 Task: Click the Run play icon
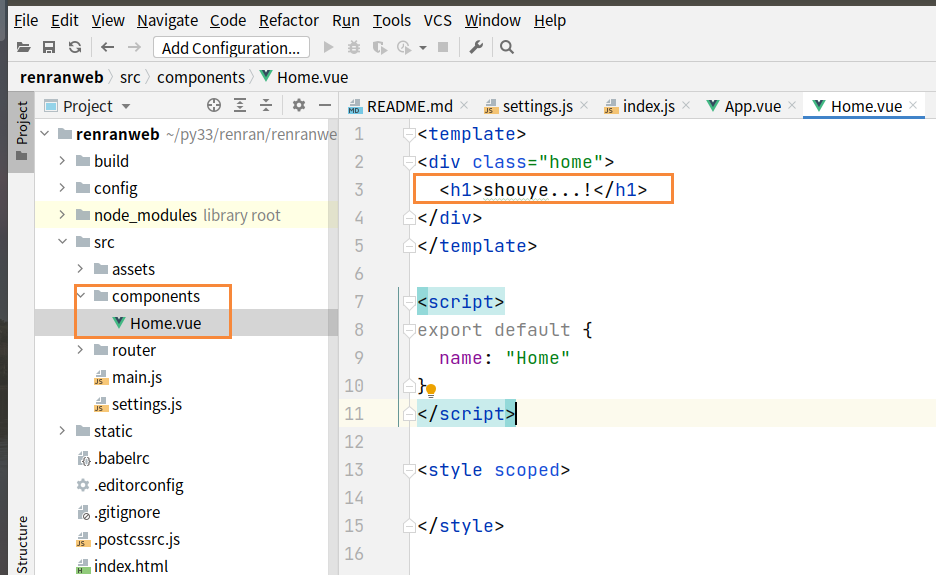[328, 47]
